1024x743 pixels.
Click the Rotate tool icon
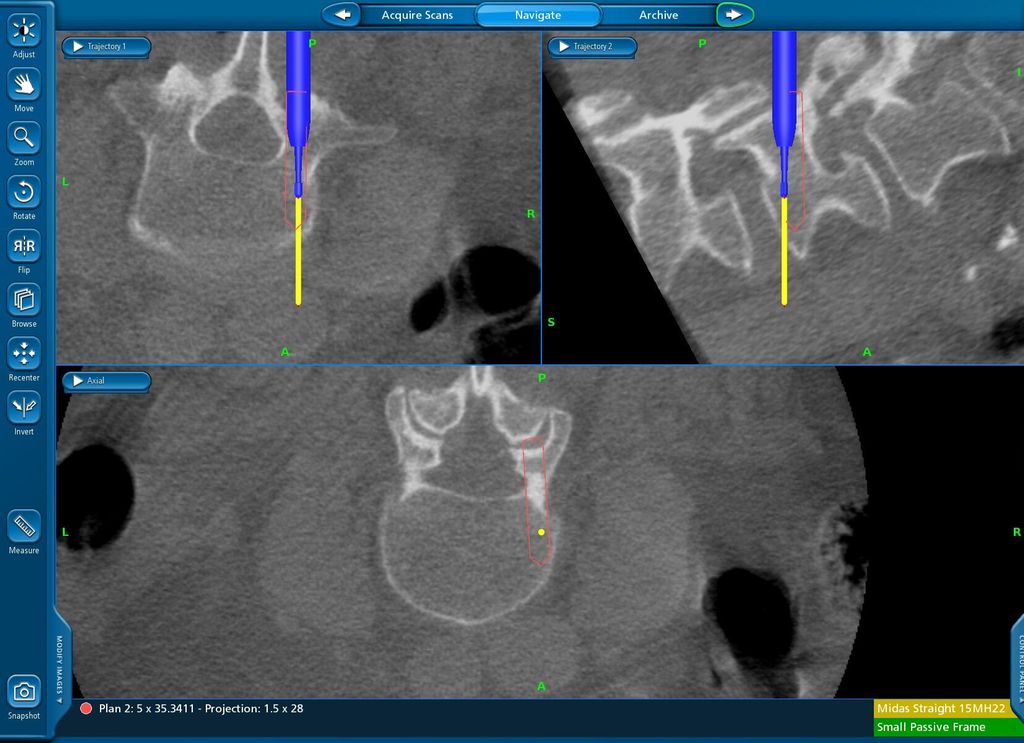pyautogui.click(x=24, y=192)
